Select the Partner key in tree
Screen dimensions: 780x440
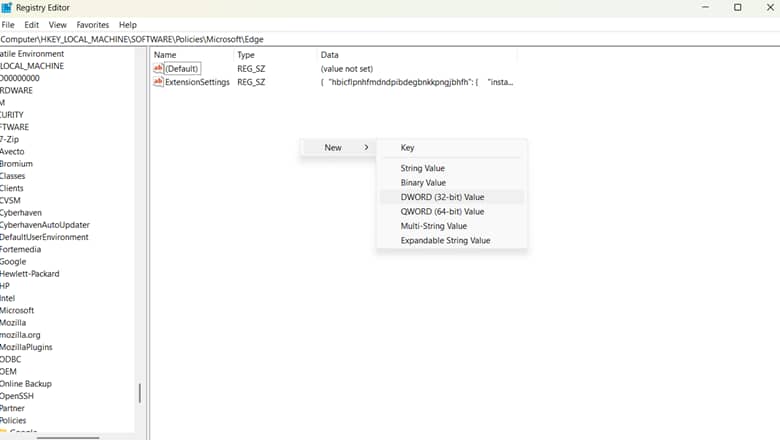click(x=12, y=408)
